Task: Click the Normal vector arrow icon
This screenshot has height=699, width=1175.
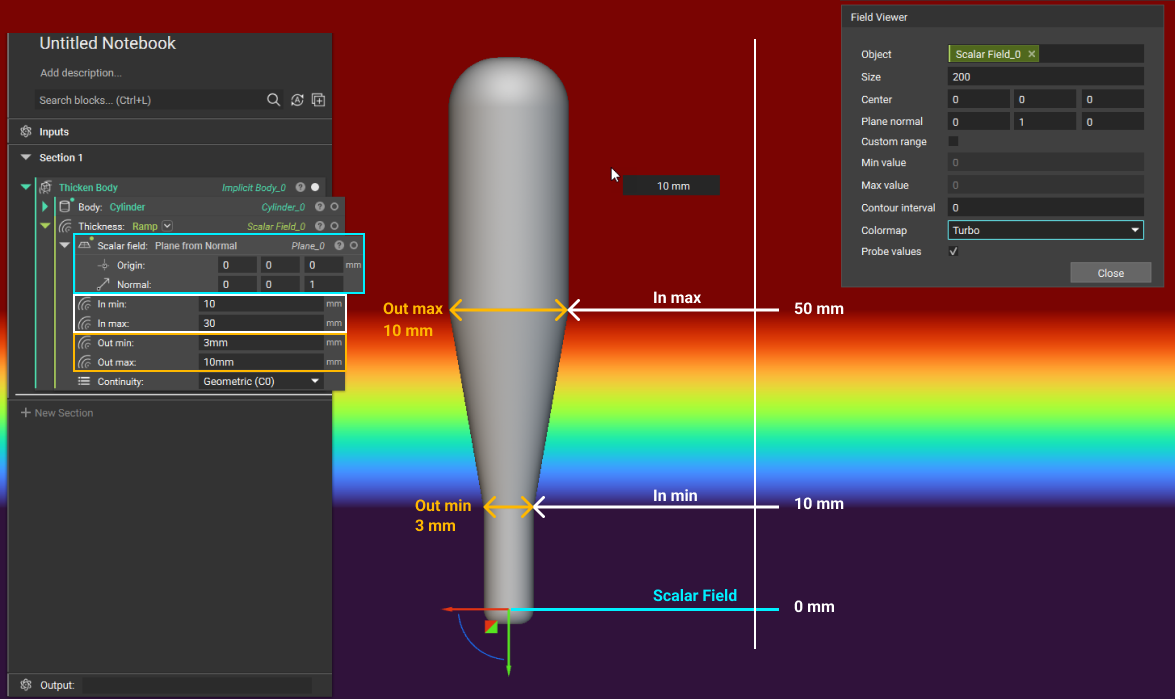Action: 103,284
